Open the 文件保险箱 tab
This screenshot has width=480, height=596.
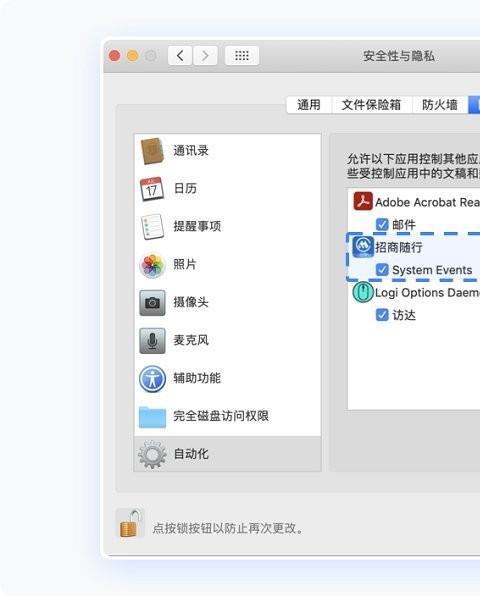click(x=371, y=105)
